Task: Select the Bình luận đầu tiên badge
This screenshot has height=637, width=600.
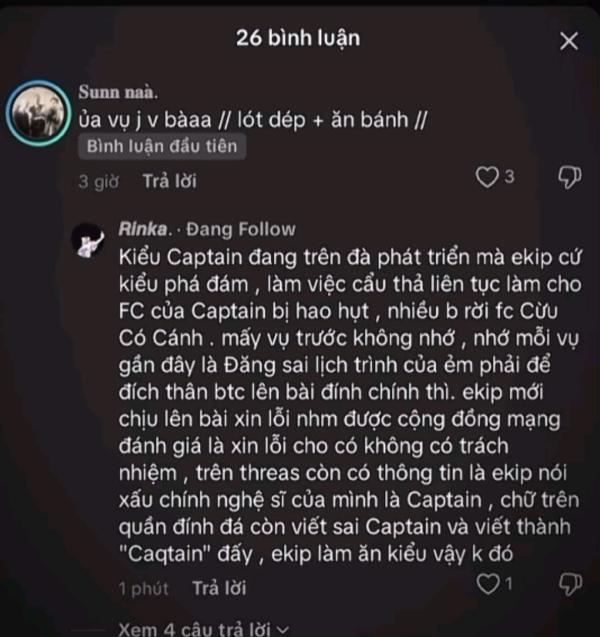Action: tap(162, 146)
